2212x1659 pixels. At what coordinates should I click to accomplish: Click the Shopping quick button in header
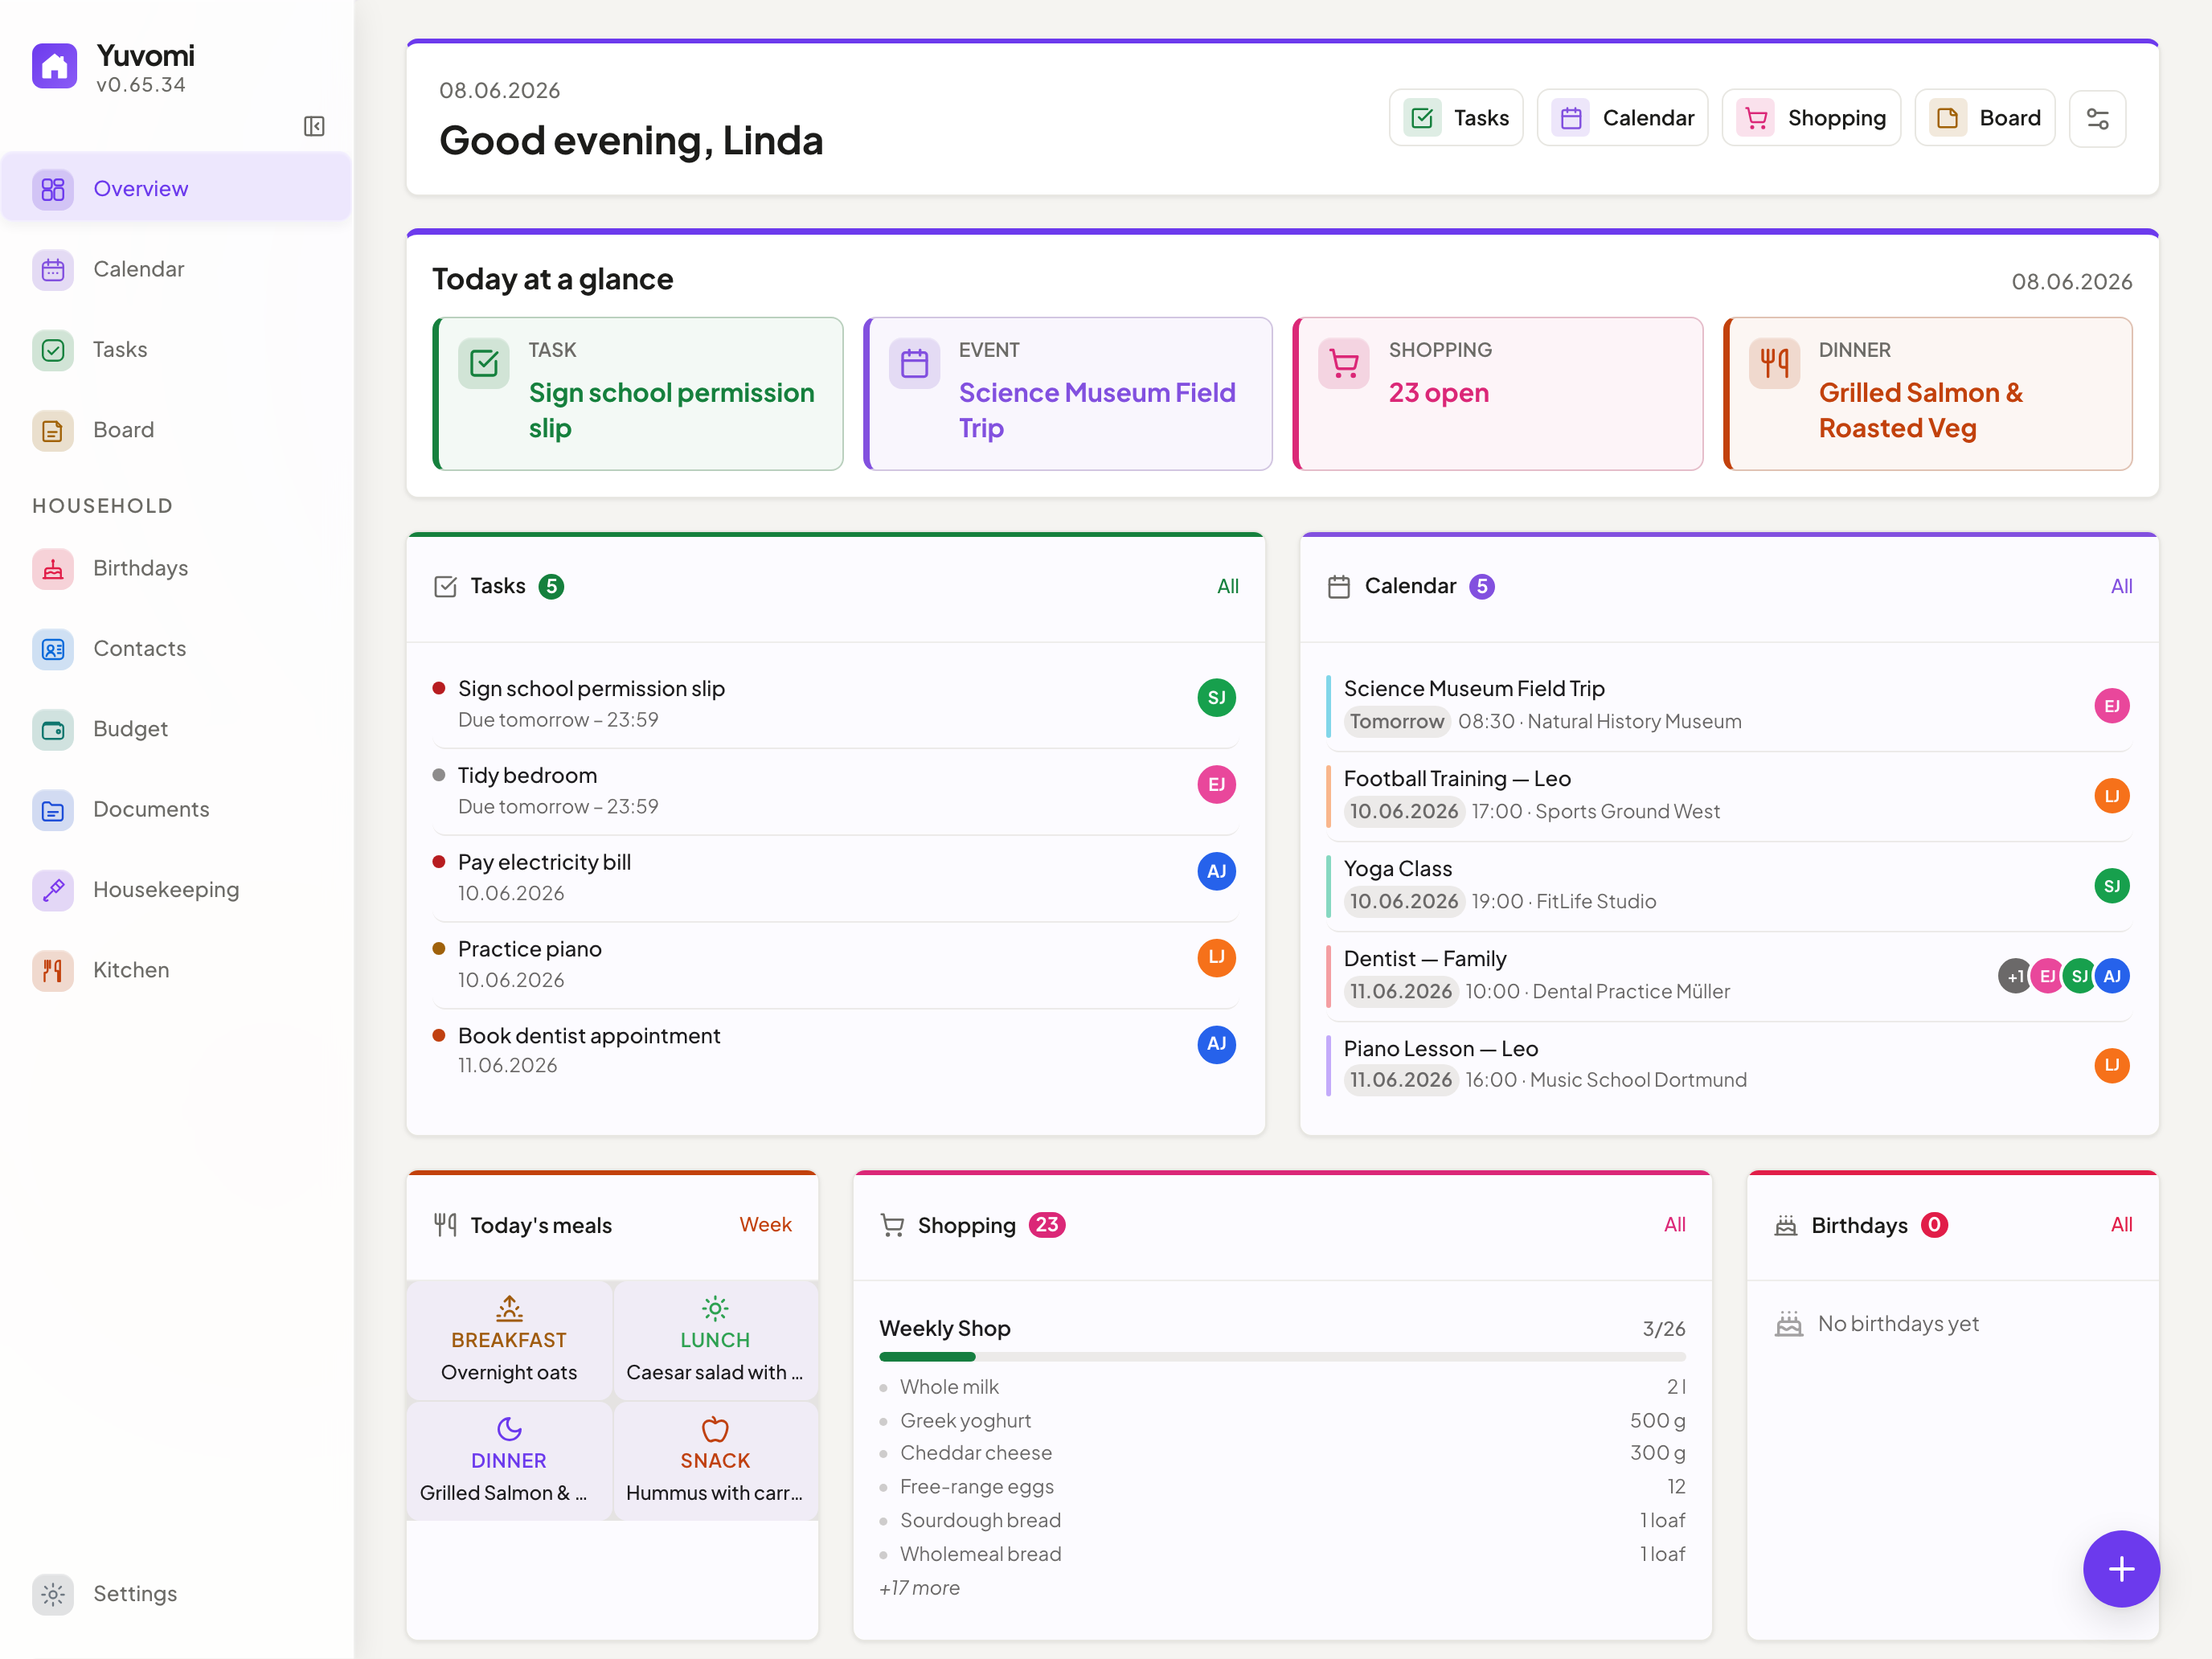tap(1811, 118)
